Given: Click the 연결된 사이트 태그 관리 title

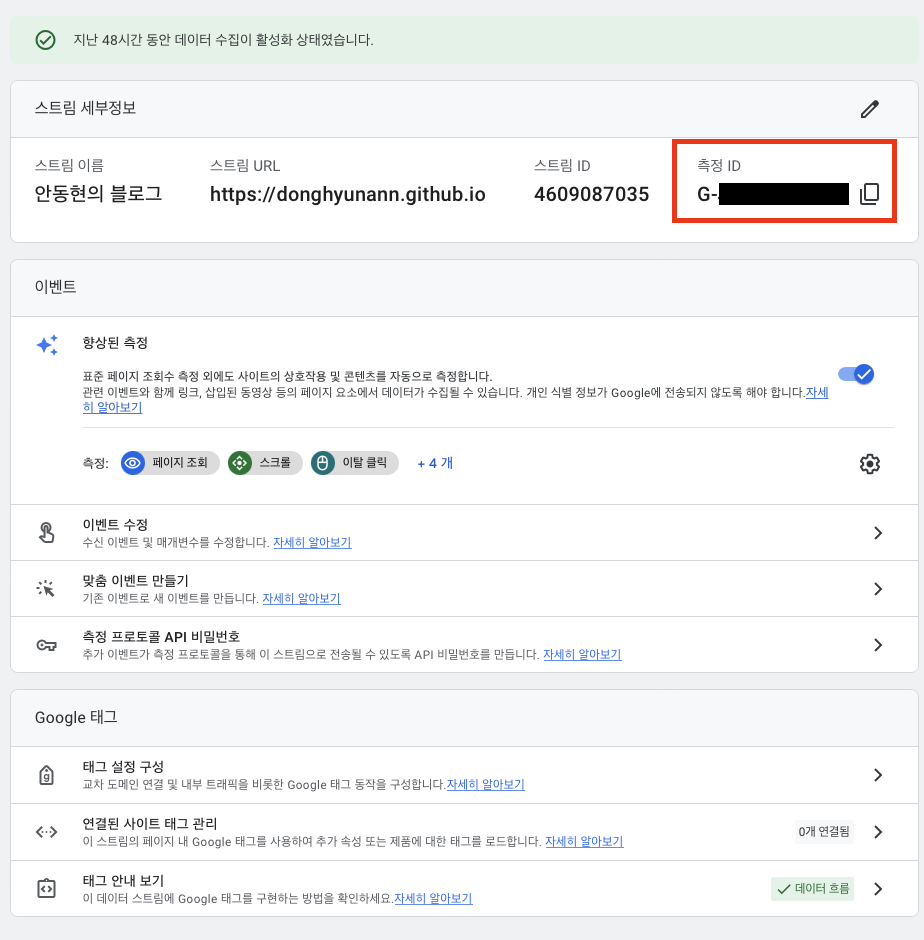Looking at the screenshot, I should pos(150,823).
